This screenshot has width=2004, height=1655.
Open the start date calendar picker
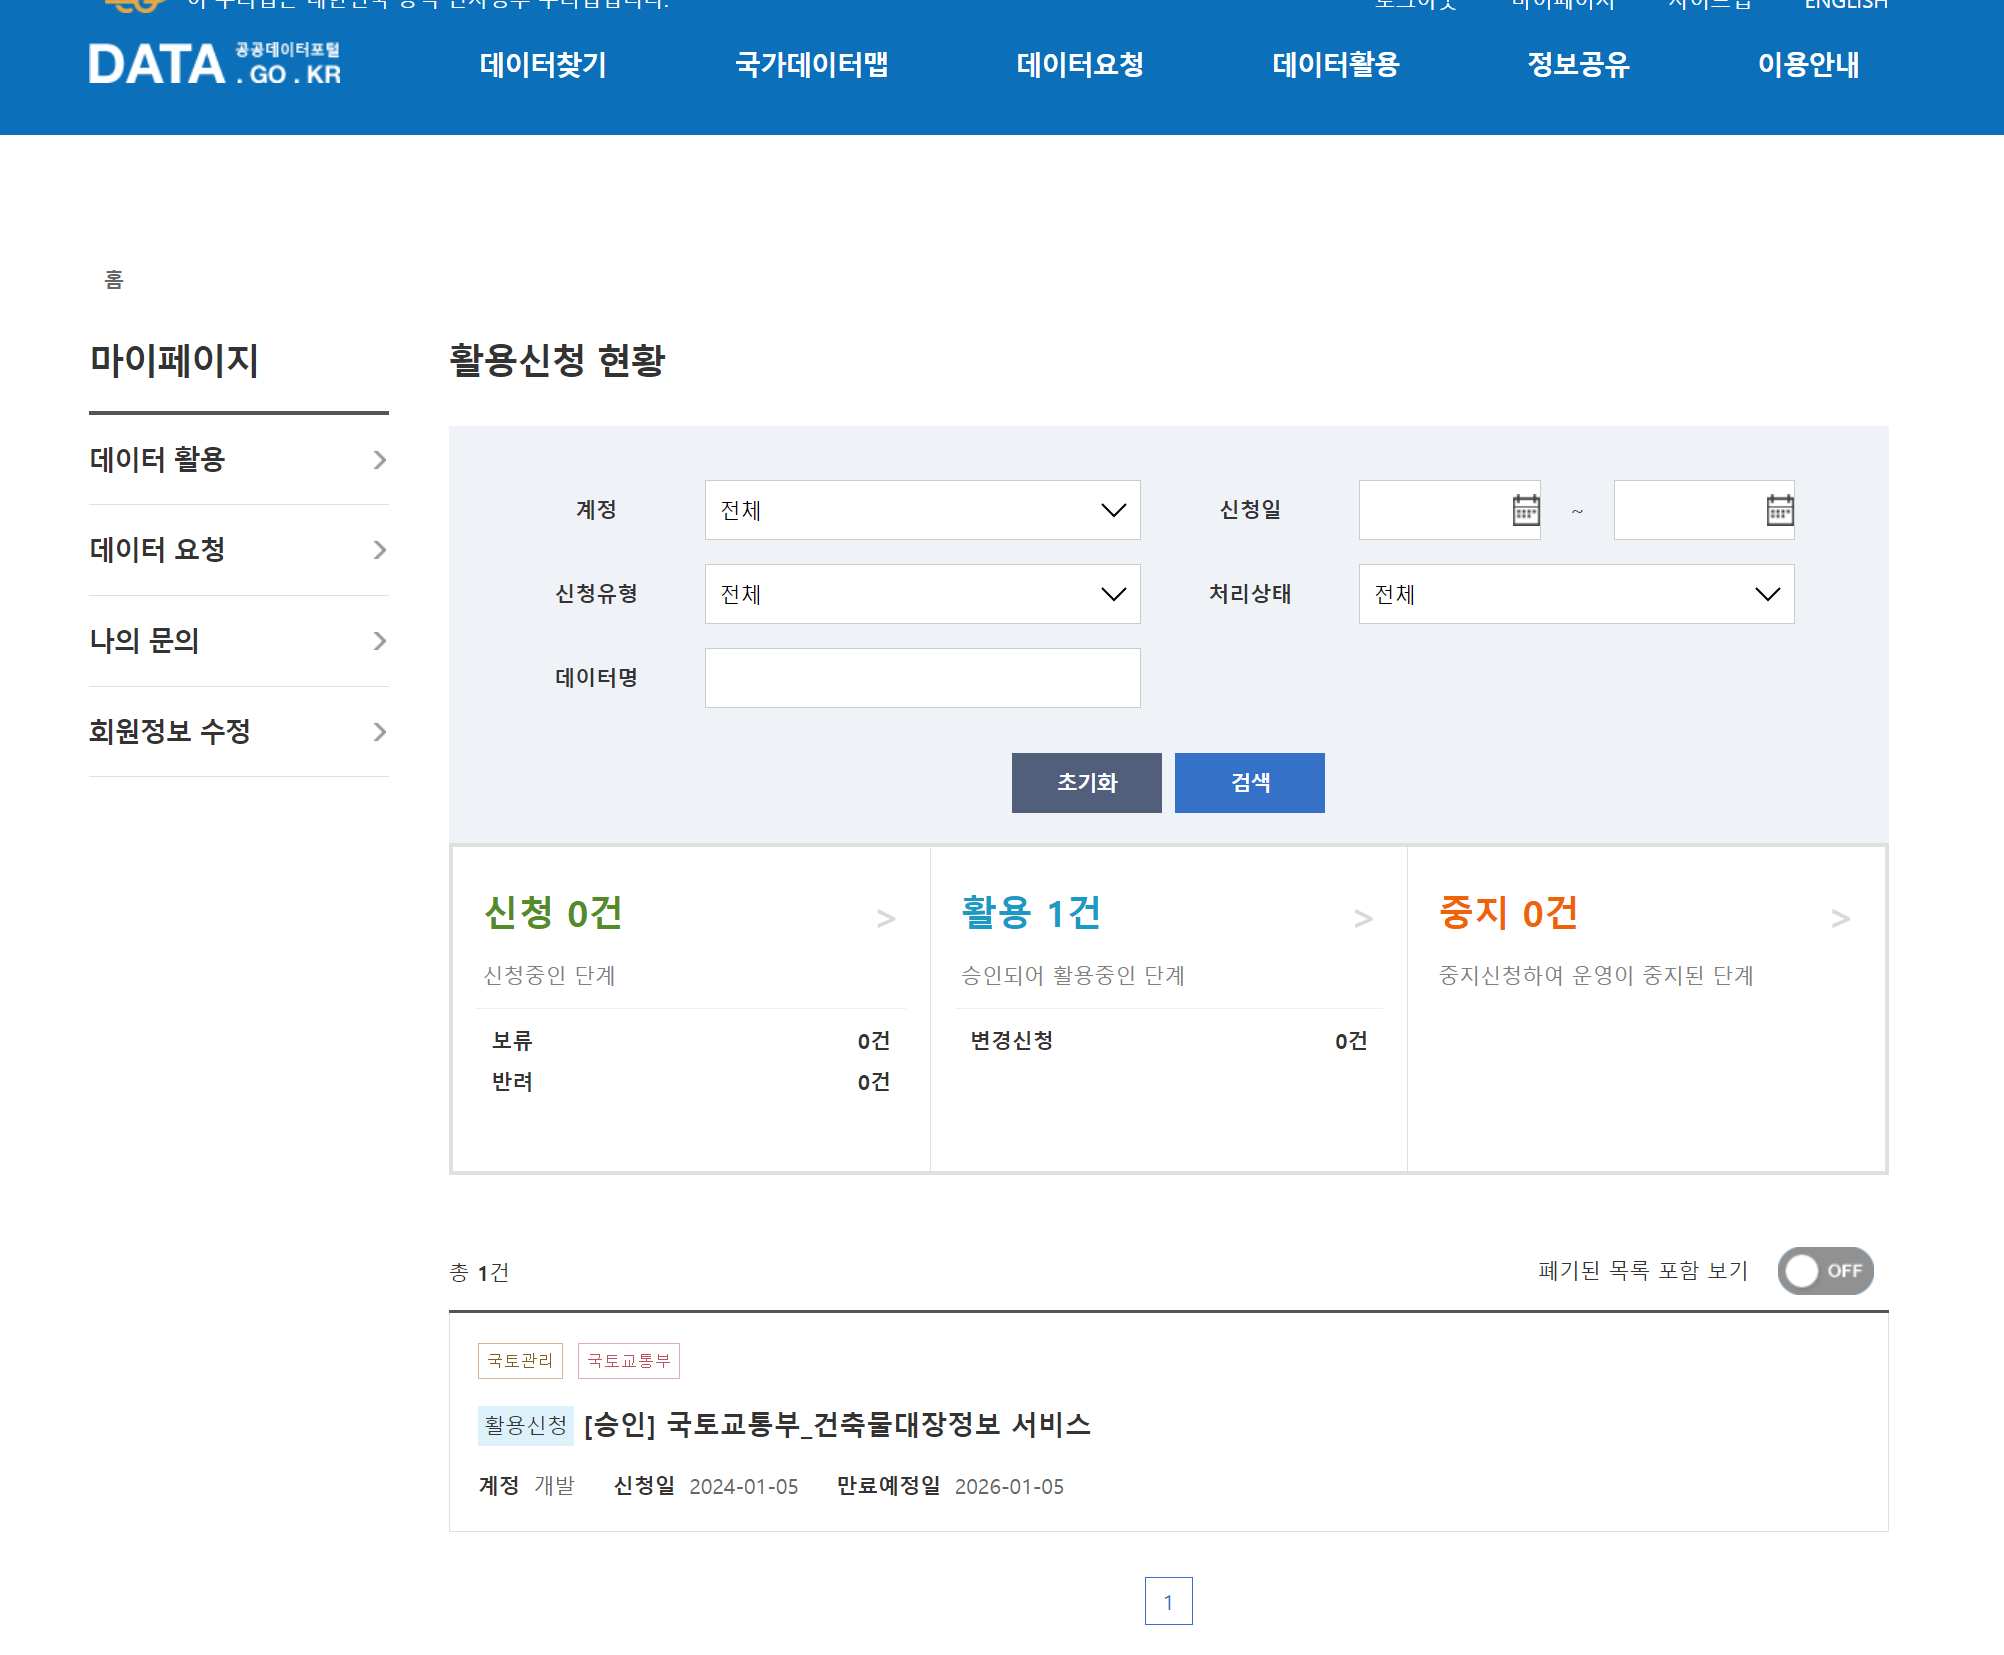coord(1525,510)
